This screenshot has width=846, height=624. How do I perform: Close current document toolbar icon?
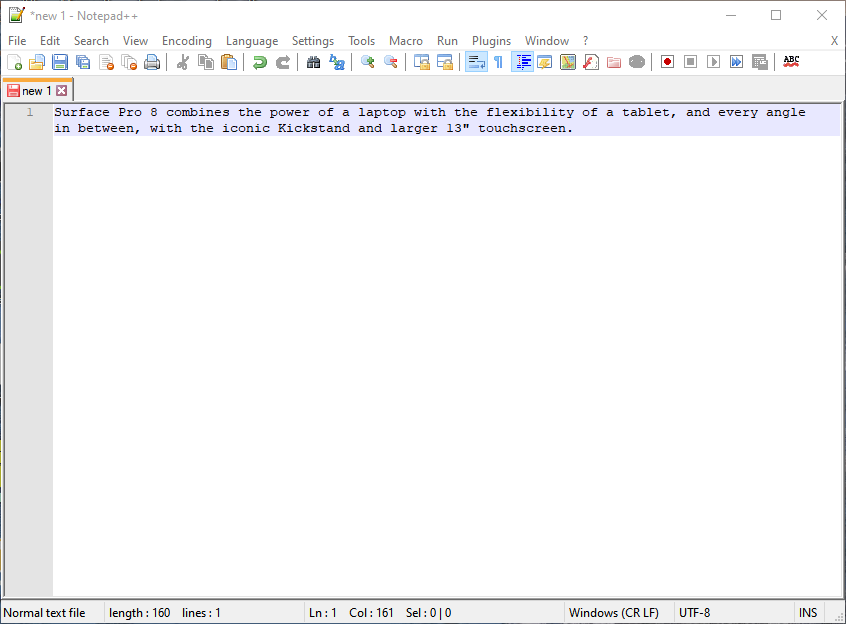tap(106, 63)
